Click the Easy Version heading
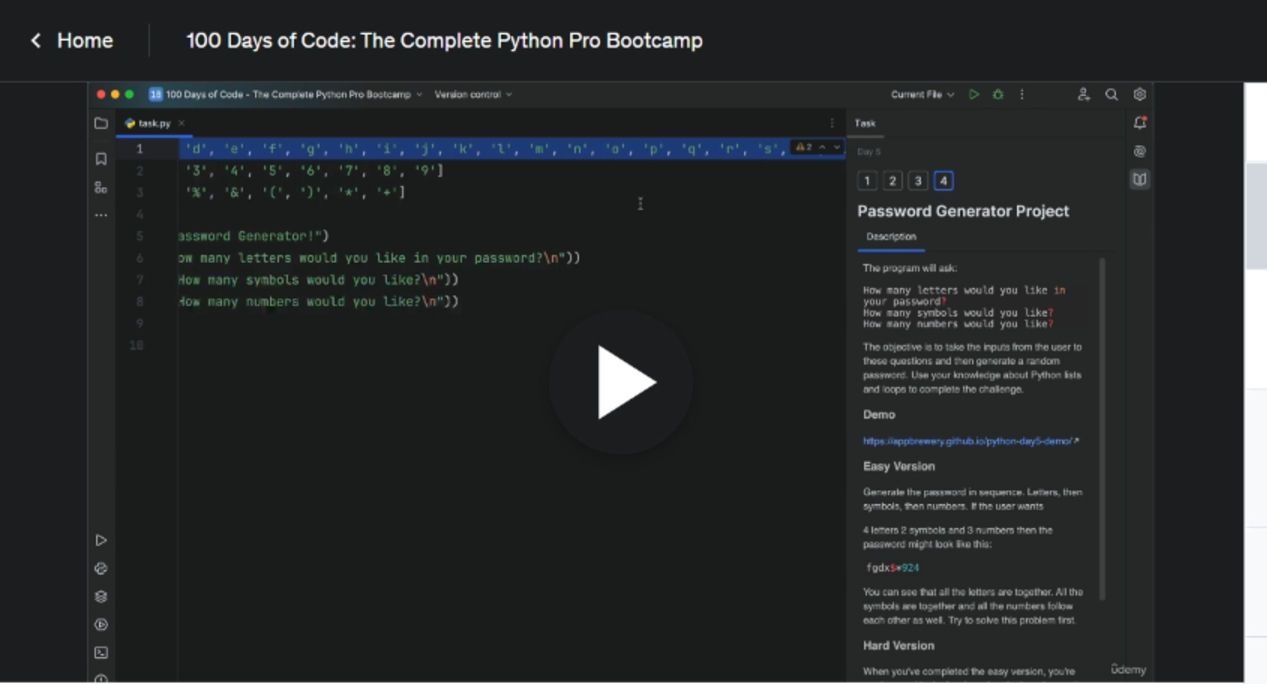 (x=899, y=467)
